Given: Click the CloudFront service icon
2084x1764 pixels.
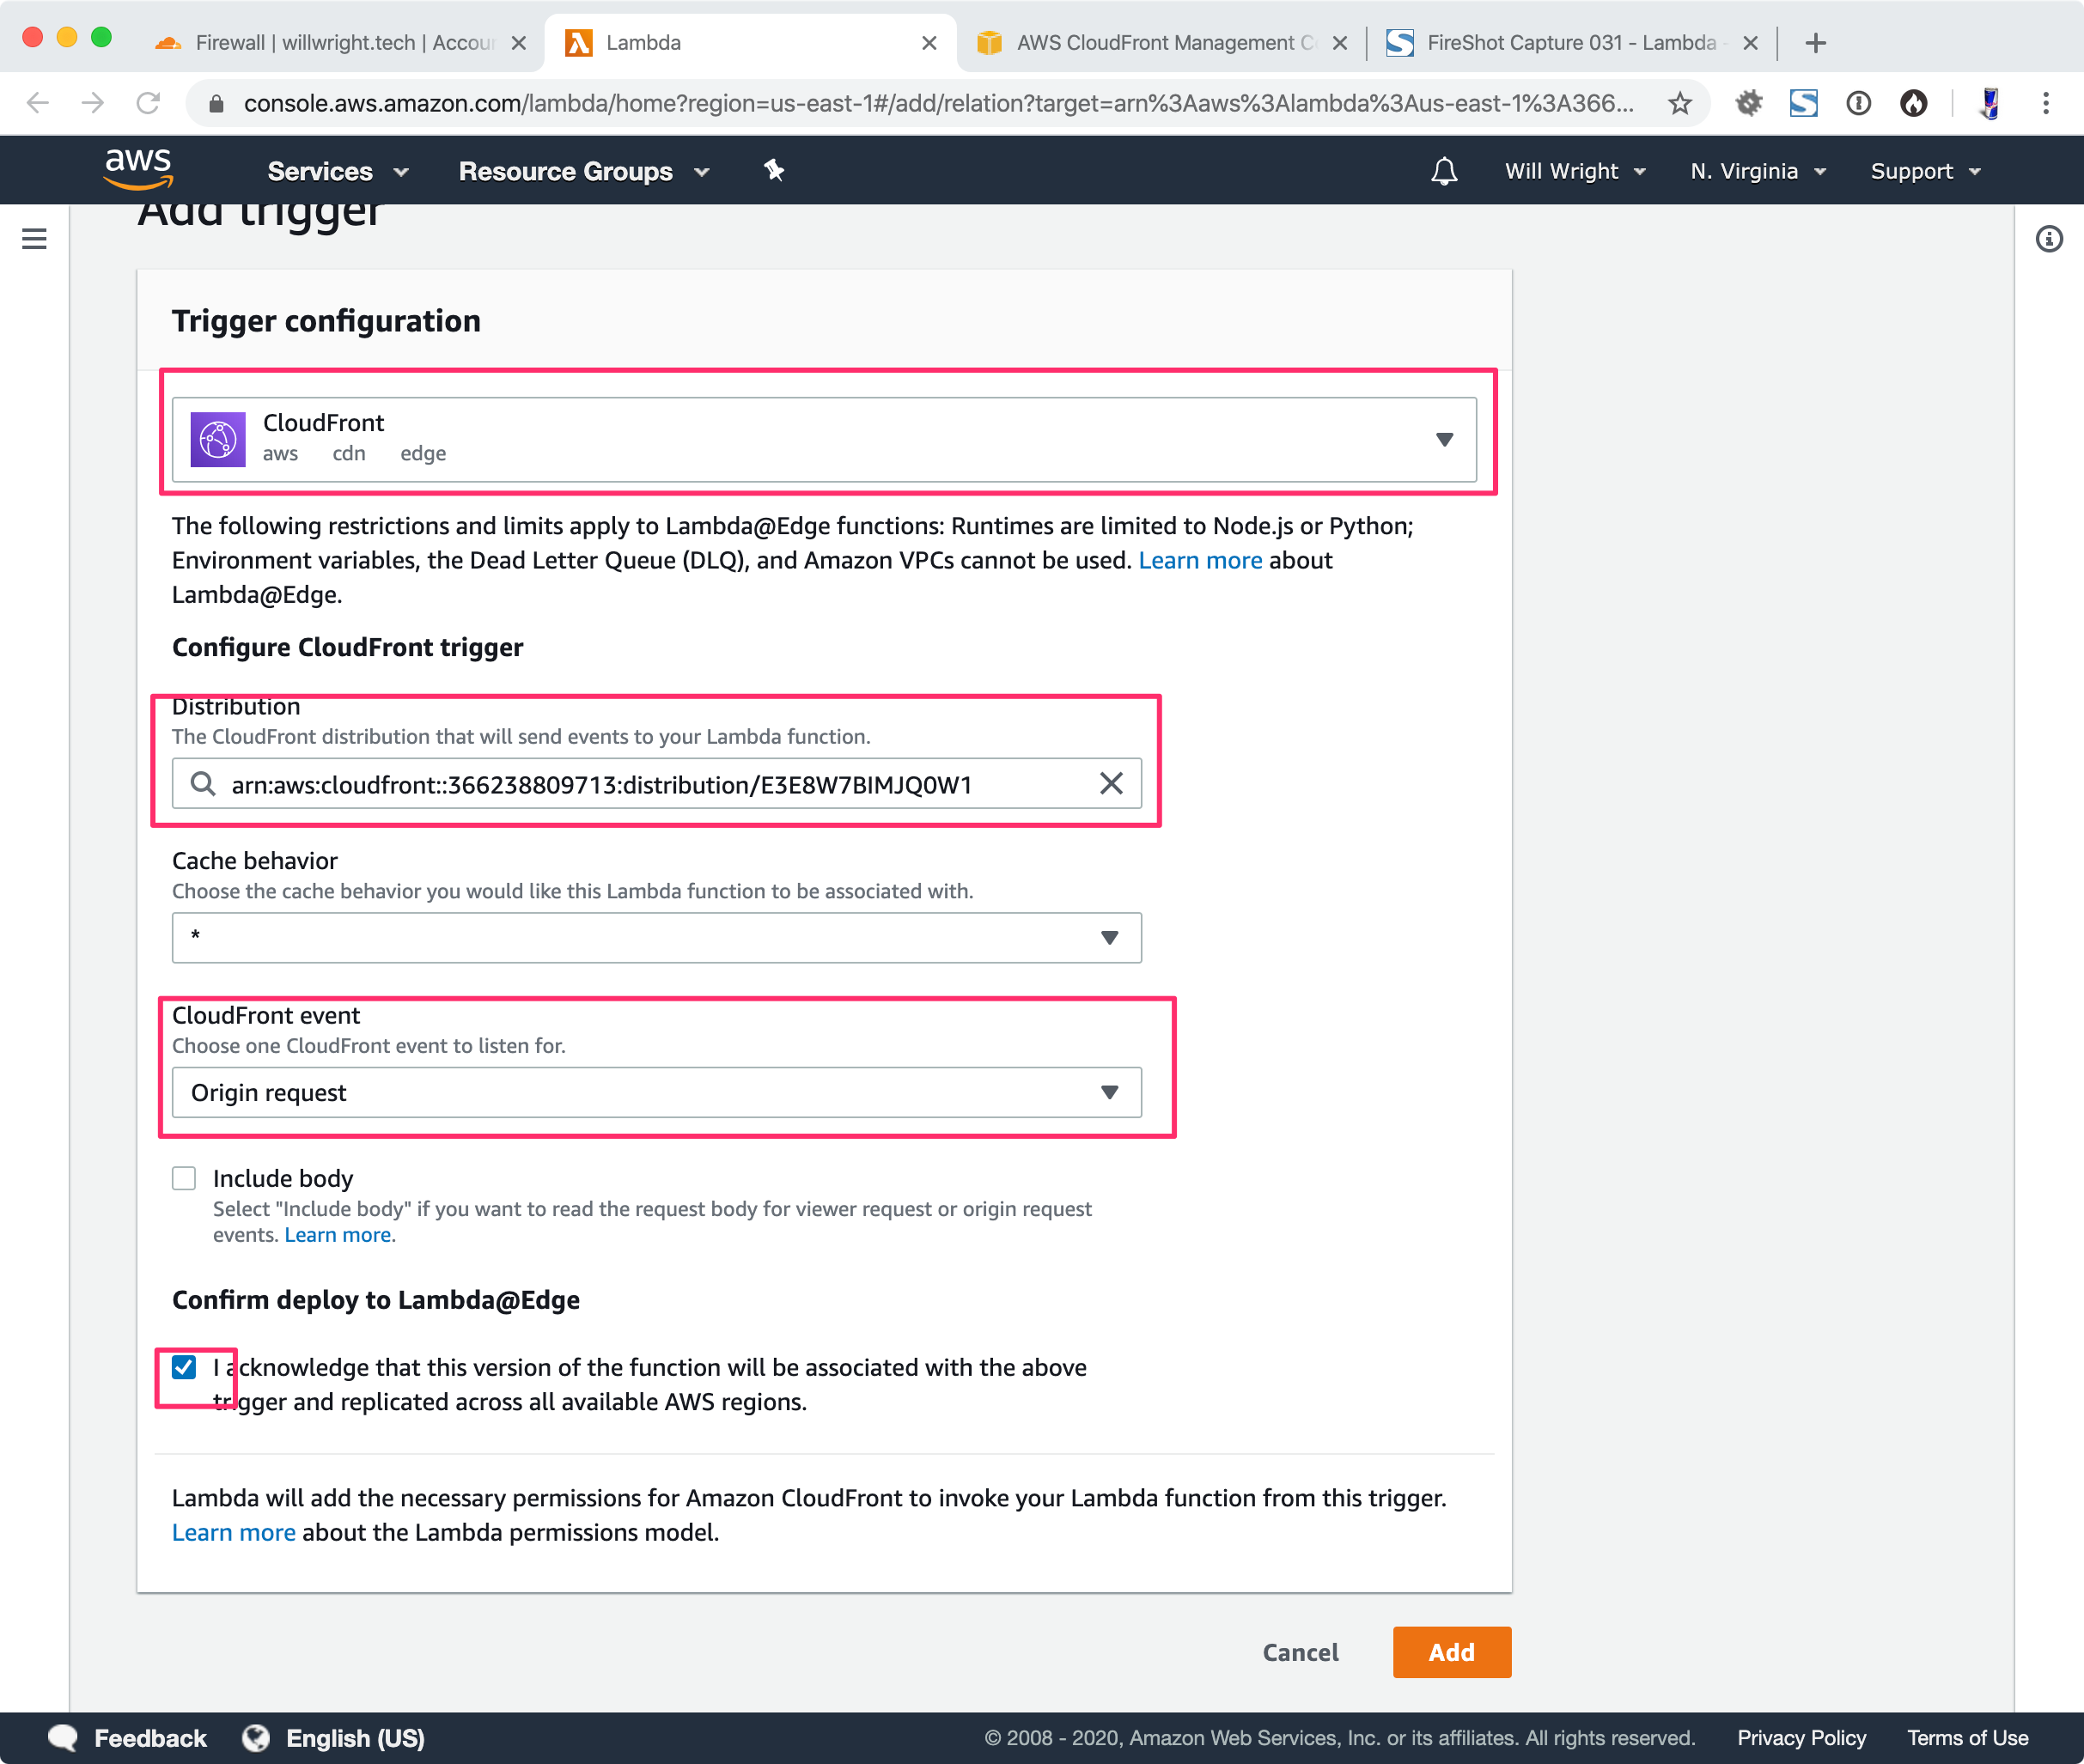Looking at the screenshot, I should (x=218, y=439).
